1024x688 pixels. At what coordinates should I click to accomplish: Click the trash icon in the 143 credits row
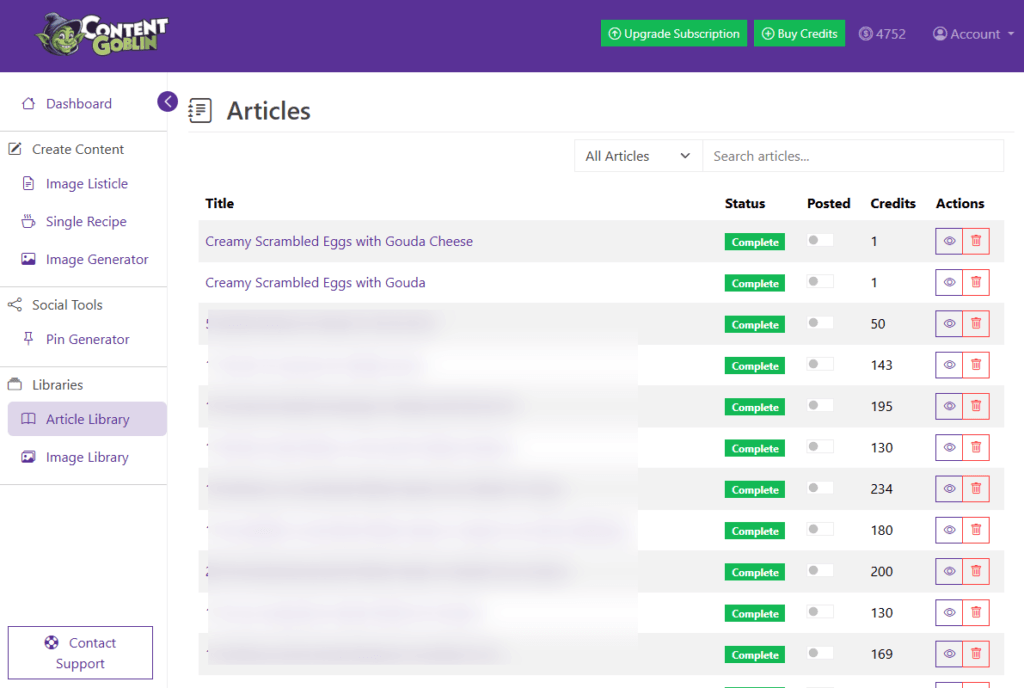976,365
